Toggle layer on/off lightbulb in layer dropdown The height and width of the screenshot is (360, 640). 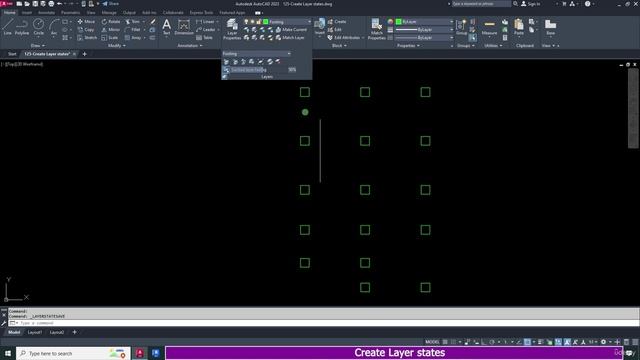point(246,22)
